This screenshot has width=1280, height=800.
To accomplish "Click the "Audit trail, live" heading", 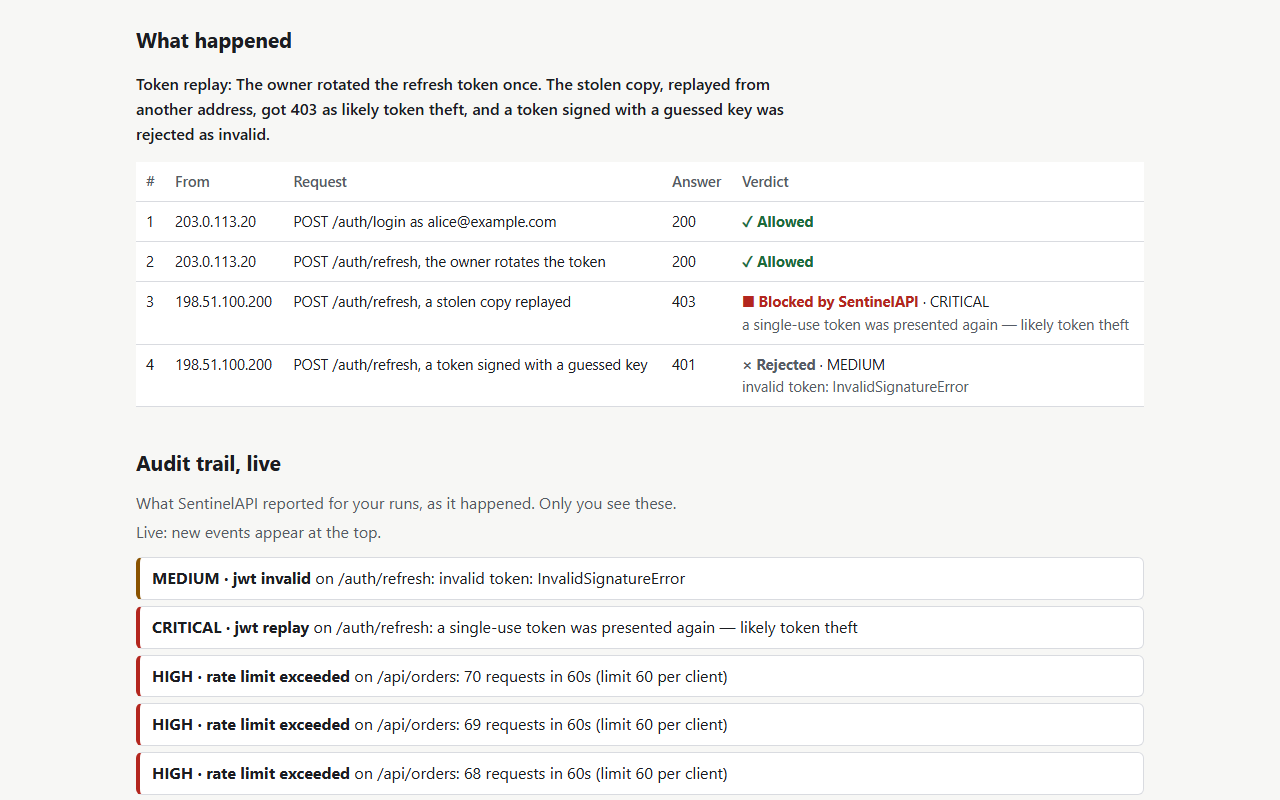I will click(x=208, y=464).
